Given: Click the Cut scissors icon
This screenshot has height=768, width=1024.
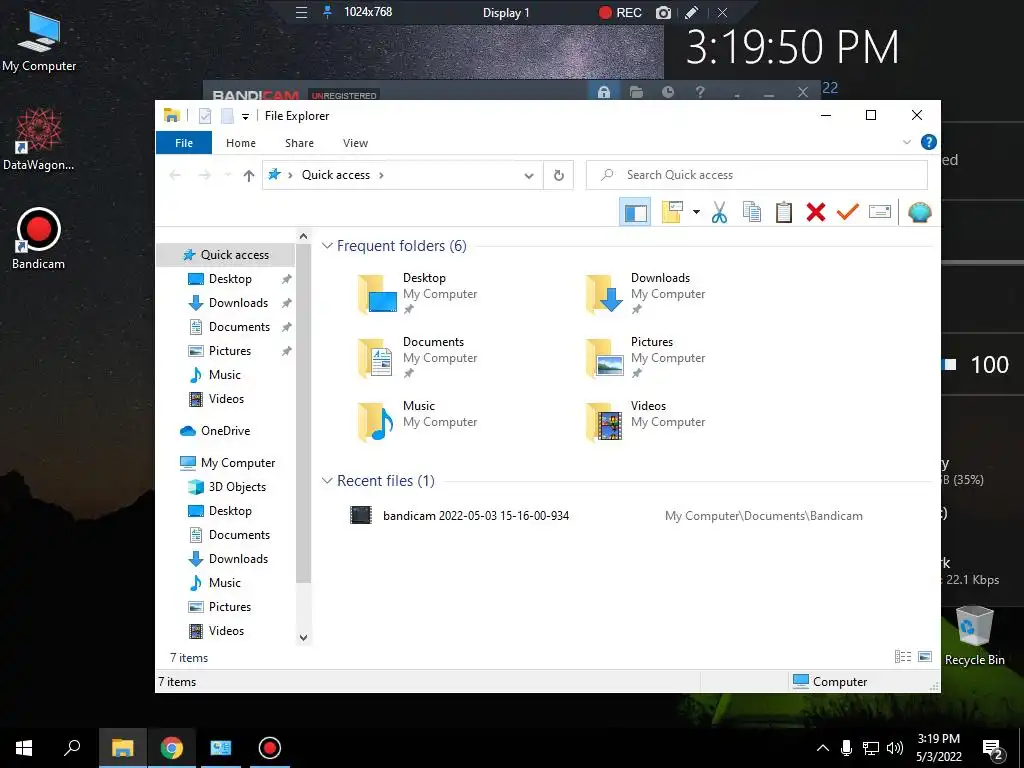Looking at the screenshot, I should (719, 212).
